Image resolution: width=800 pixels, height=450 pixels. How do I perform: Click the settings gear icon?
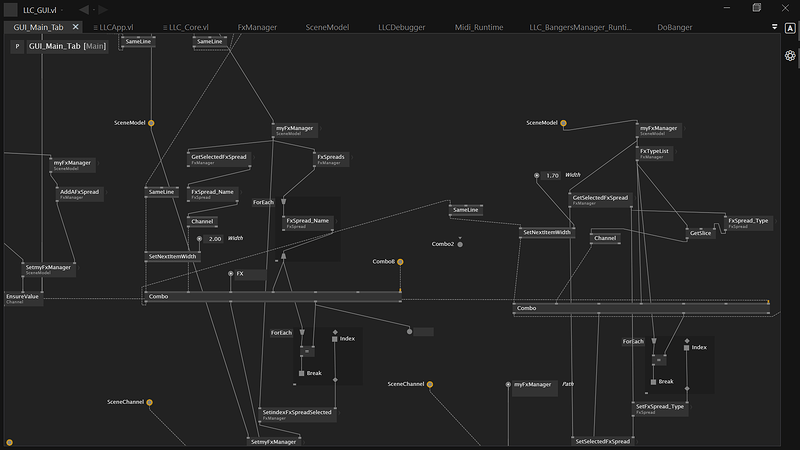click(x=790, y=55)
